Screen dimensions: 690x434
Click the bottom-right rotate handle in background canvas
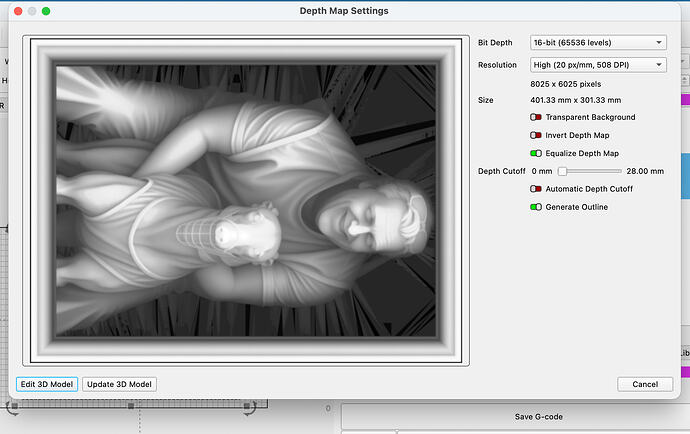coord(248,407)
